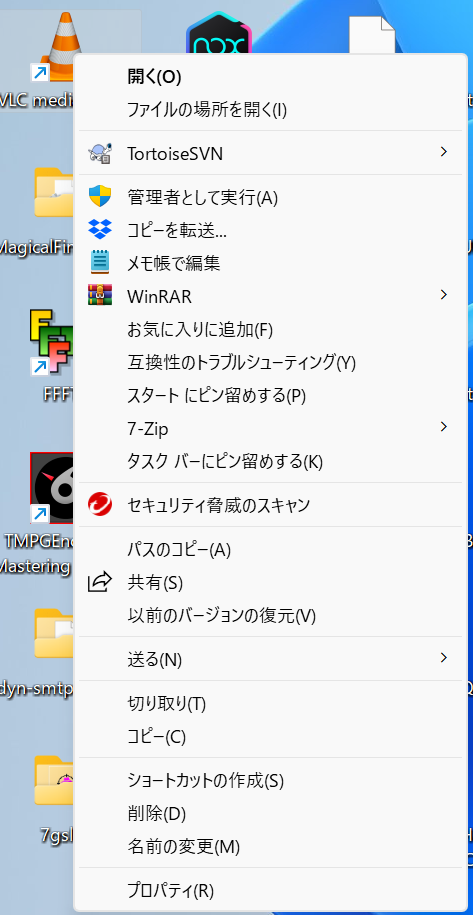Open the 送る(N) entry
The height and width of the screenshot is (915, 473).
(273, 659)
